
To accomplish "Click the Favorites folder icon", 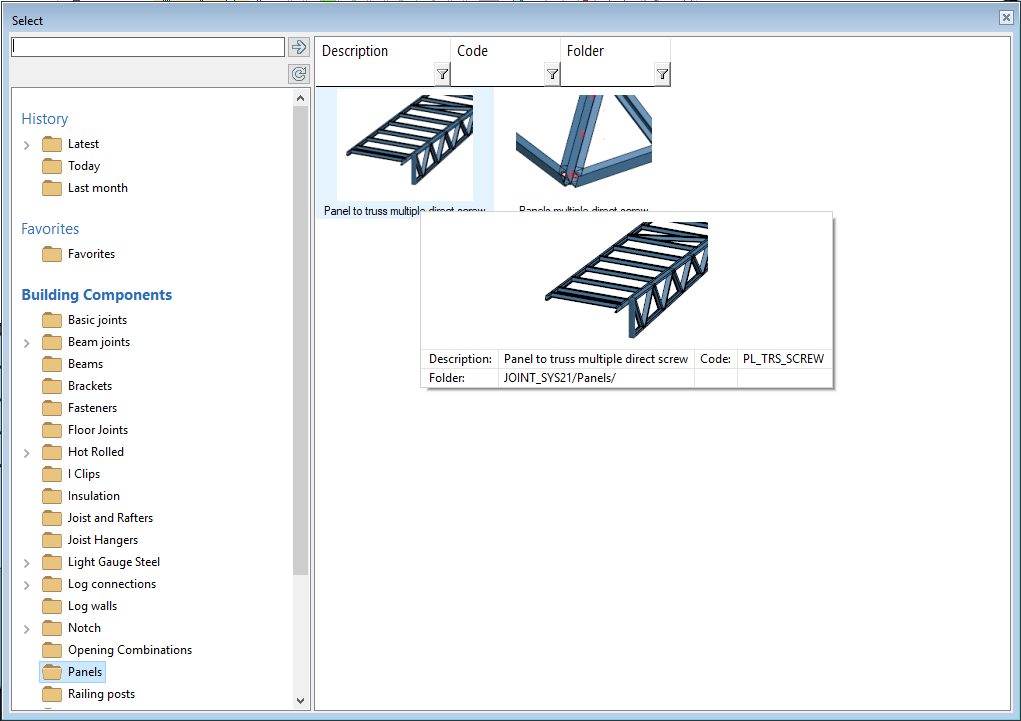I will [x=52, y=254].
